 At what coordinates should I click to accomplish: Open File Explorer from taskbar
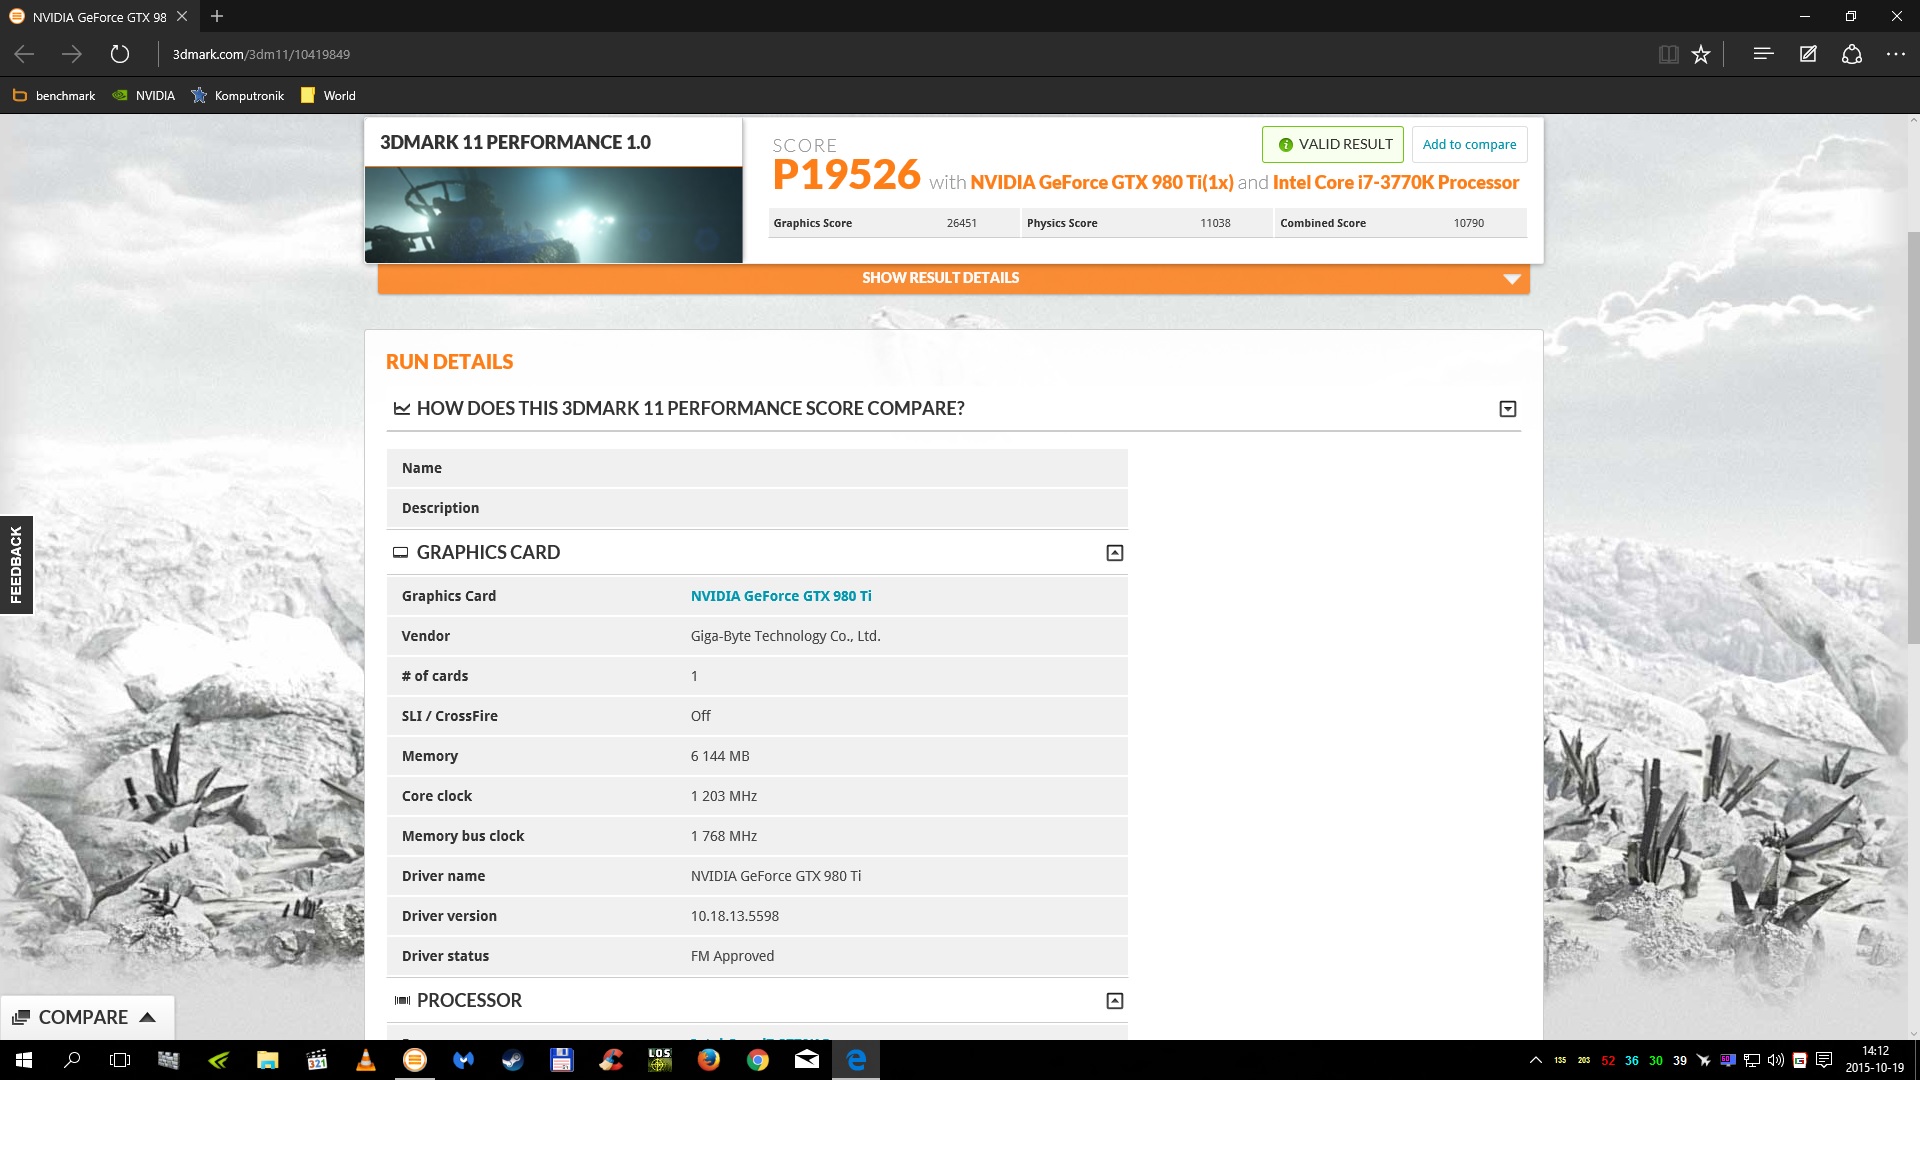pos(267,1060)
